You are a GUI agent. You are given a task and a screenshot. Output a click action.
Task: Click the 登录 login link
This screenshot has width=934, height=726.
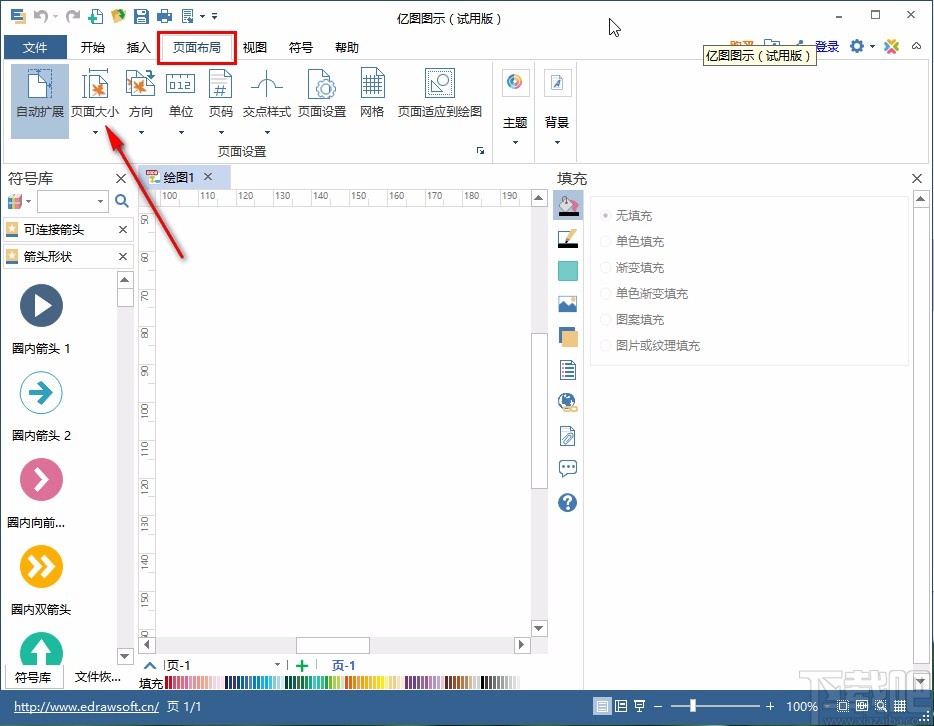[827, 46]
